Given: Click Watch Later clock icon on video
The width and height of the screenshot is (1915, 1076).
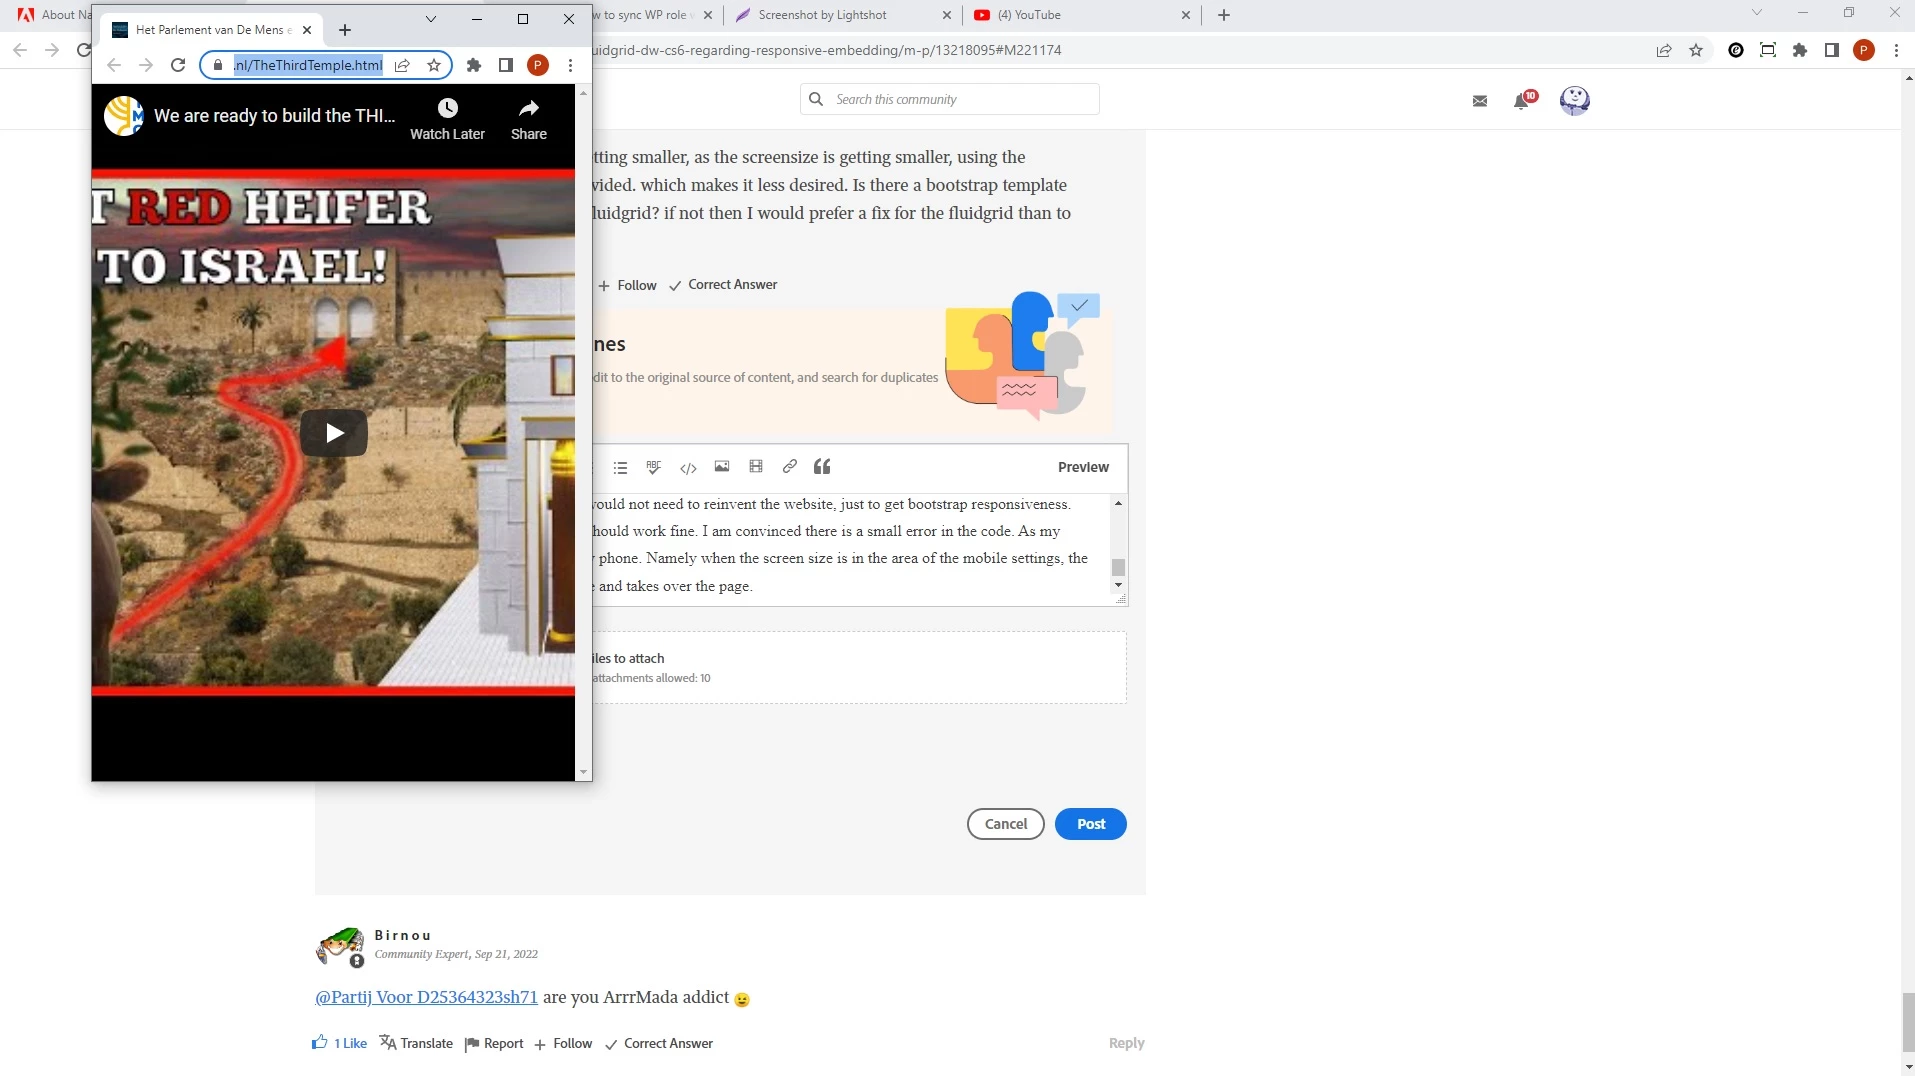Looking at the screenshot, I should click(x=448, y=108).
